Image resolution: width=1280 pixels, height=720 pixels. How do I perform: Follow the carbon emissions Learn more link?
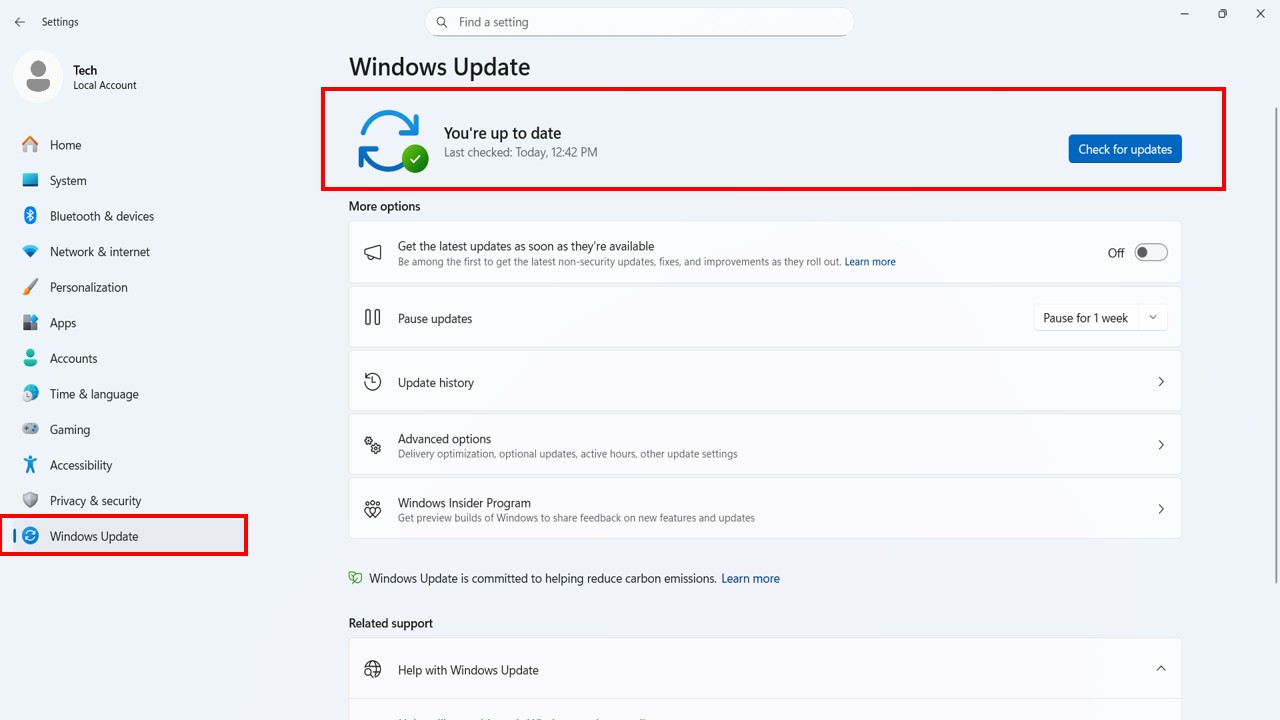(x=750, y=579)
